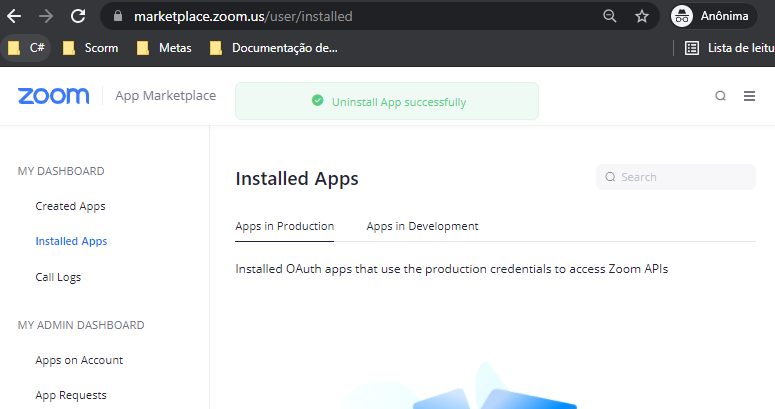Open the zoom magnifier in address bar

tap(609, 16)
